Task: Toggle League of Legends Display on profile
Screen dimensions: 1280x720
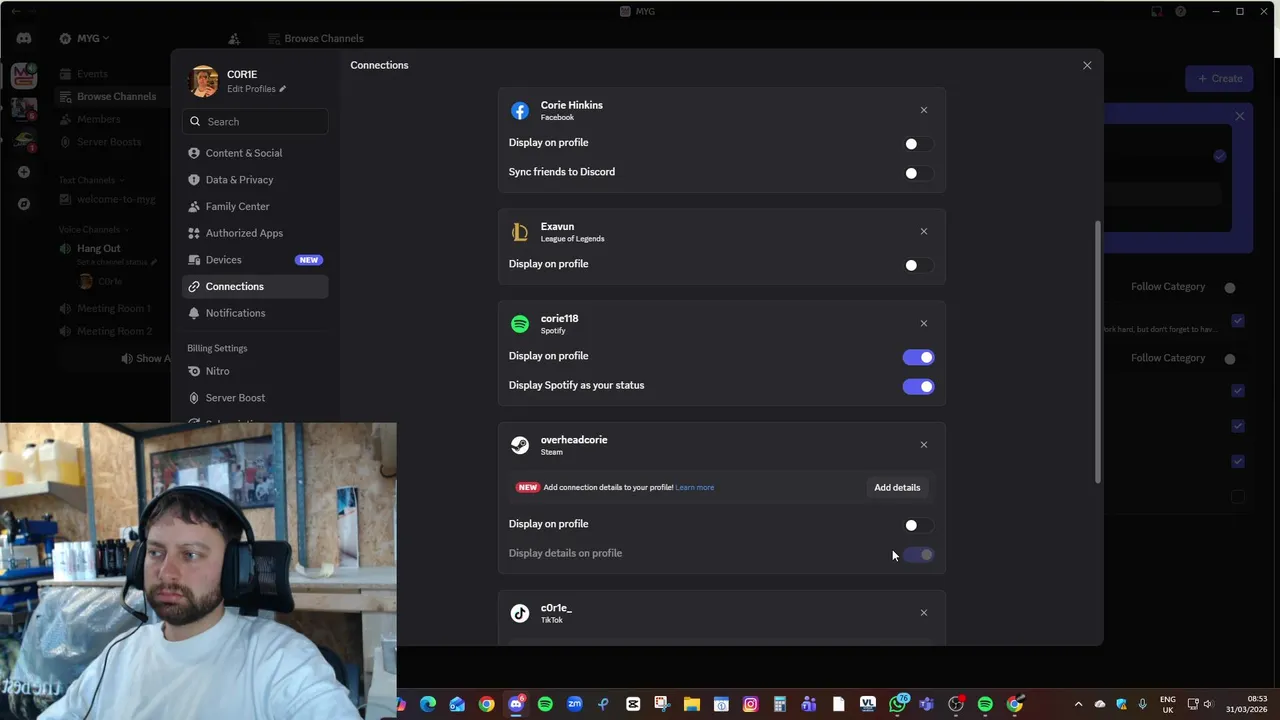Action: pos(918,265)
